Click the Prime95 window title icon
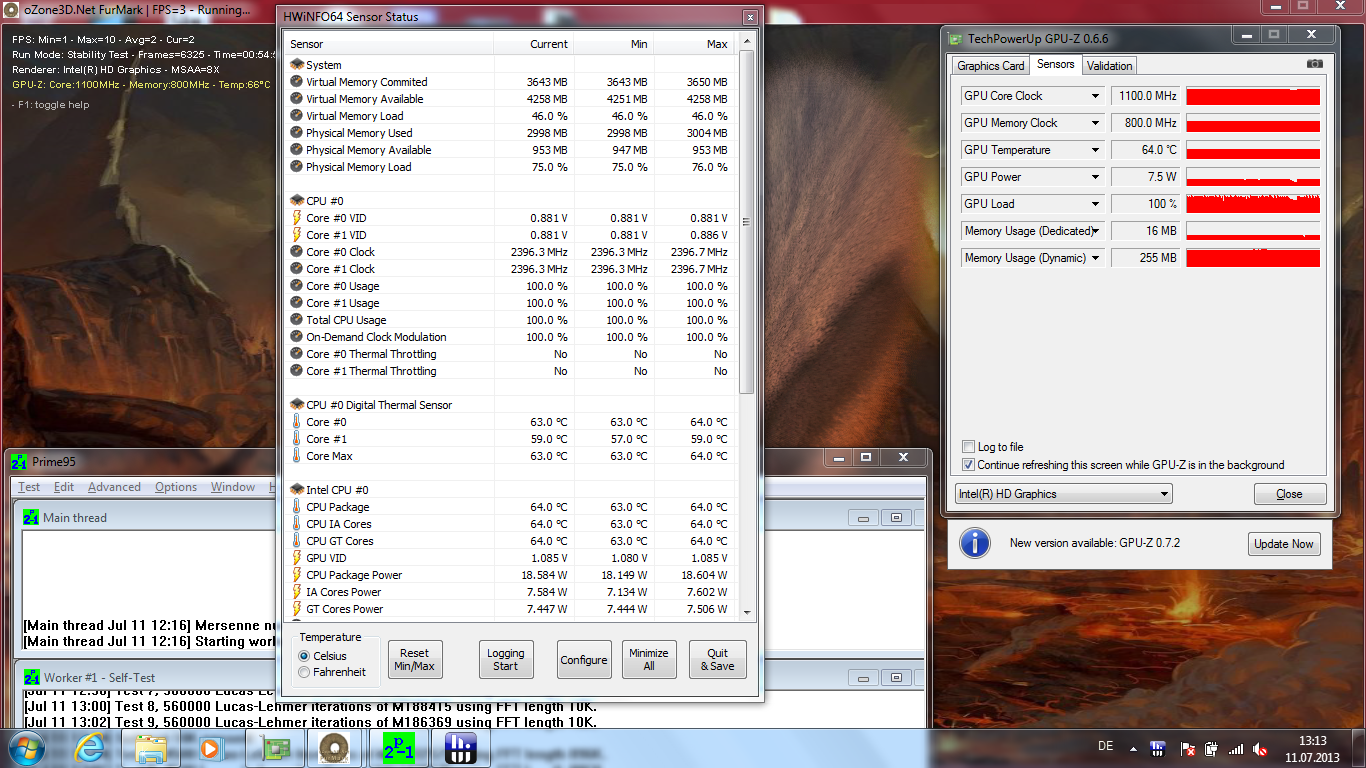This screenshot has height=768, width=1366. coord(20,462)
